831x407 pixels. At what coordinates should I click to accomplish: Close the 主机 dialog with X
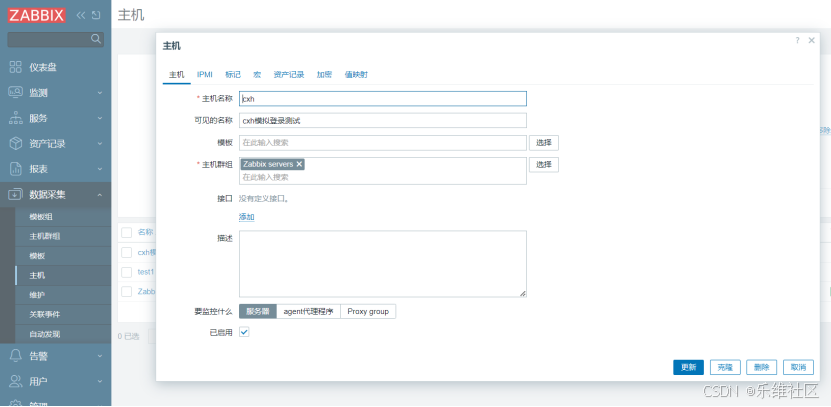point(811,40)
